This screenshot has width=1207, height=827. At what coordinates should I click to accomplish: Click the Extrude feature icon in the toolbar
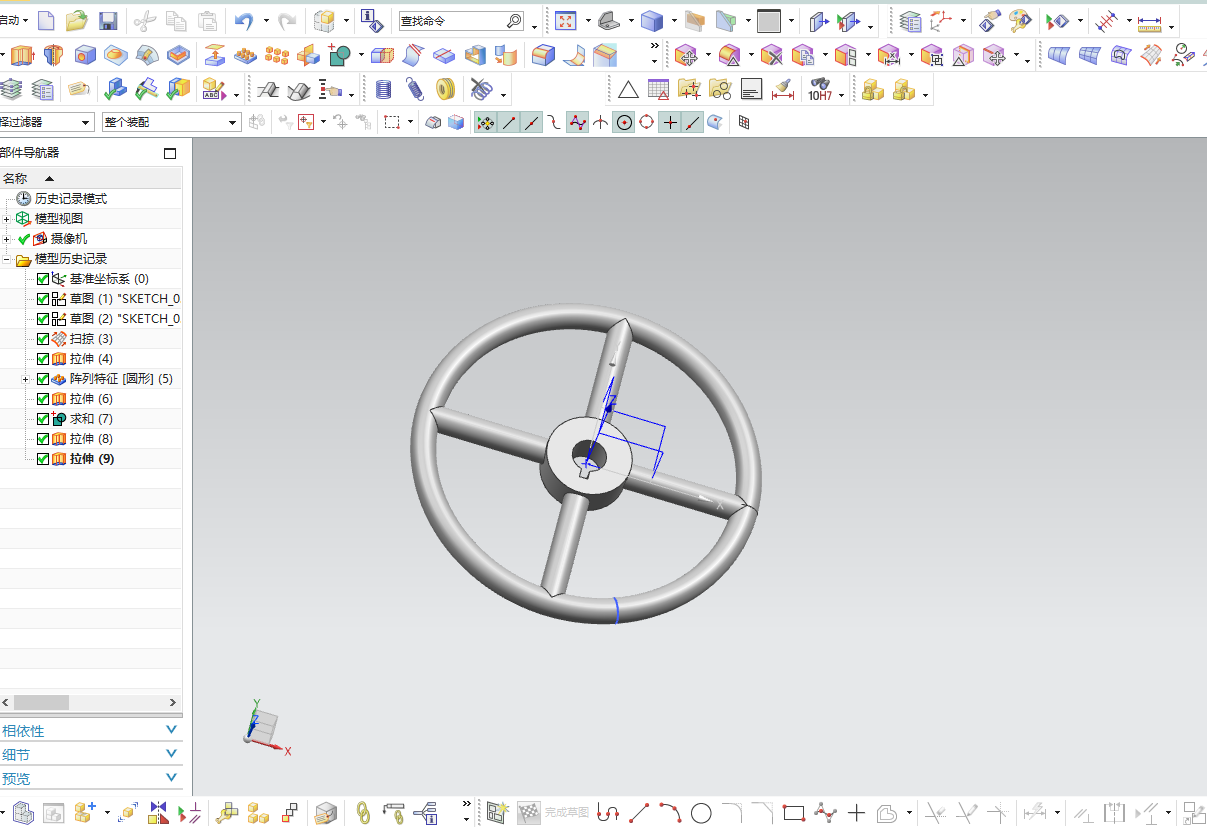pyautogui.click(x=22, y=56)
